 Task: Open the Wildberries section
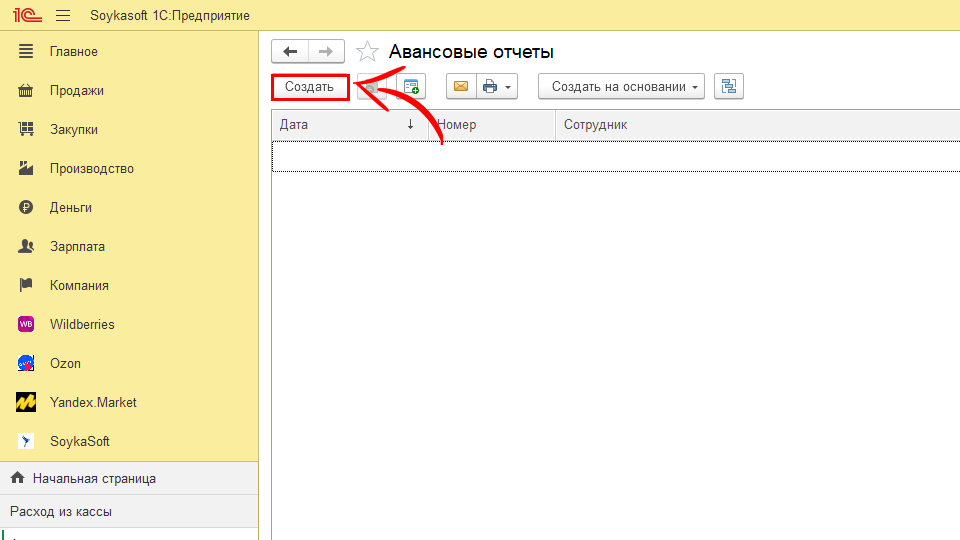82,324
